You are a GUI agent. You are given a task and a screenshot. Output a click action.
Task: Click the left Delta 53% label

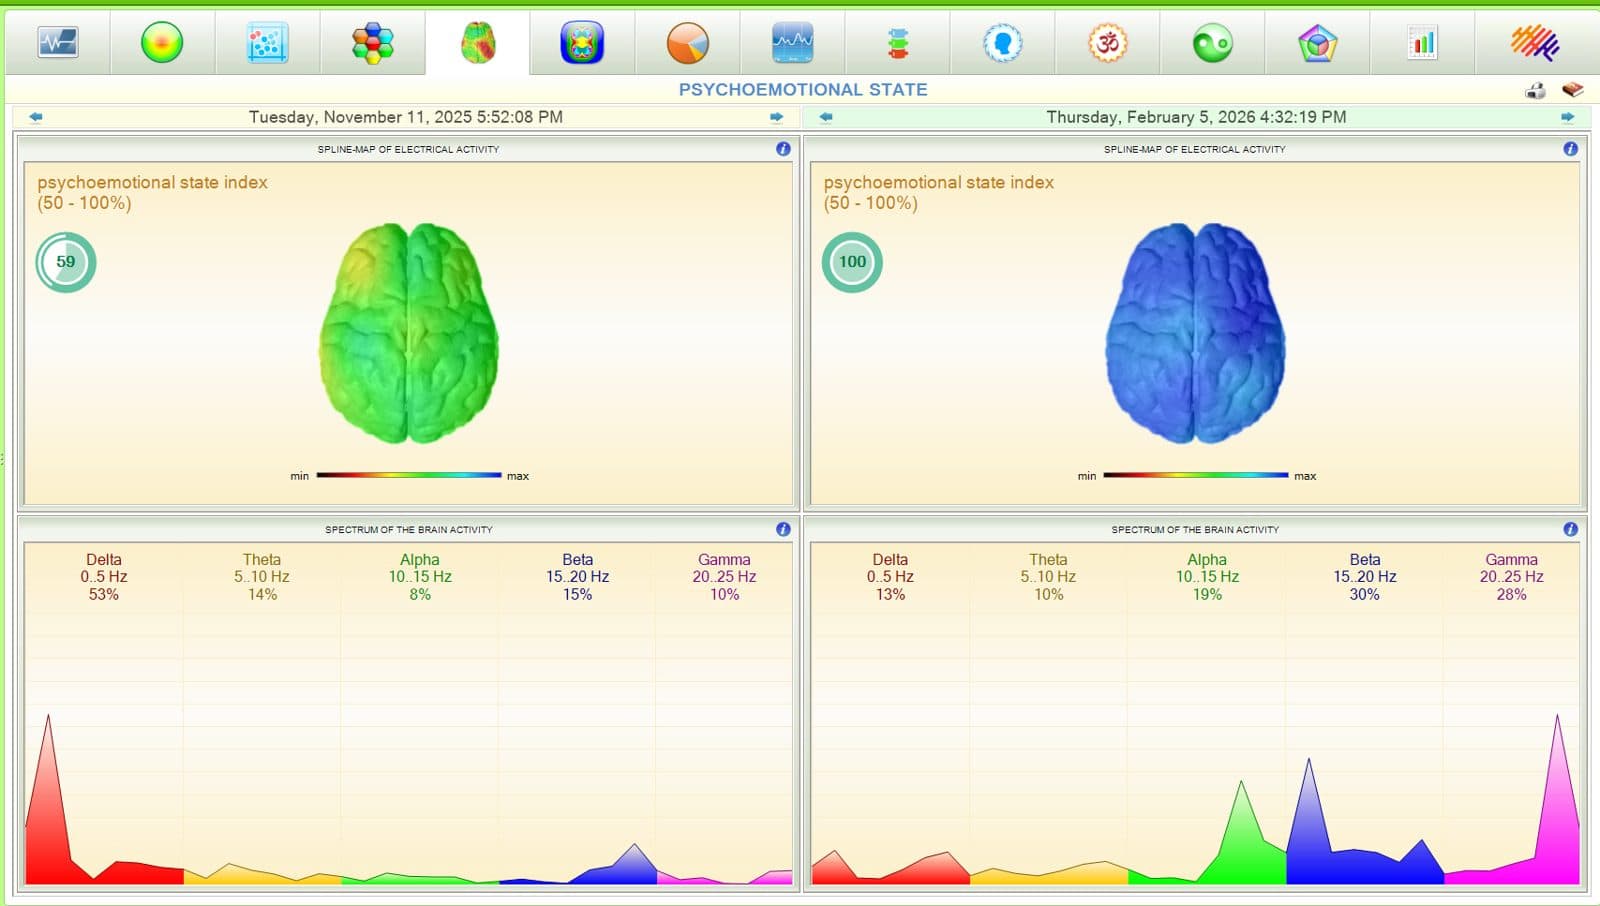[x=104, y=577]
